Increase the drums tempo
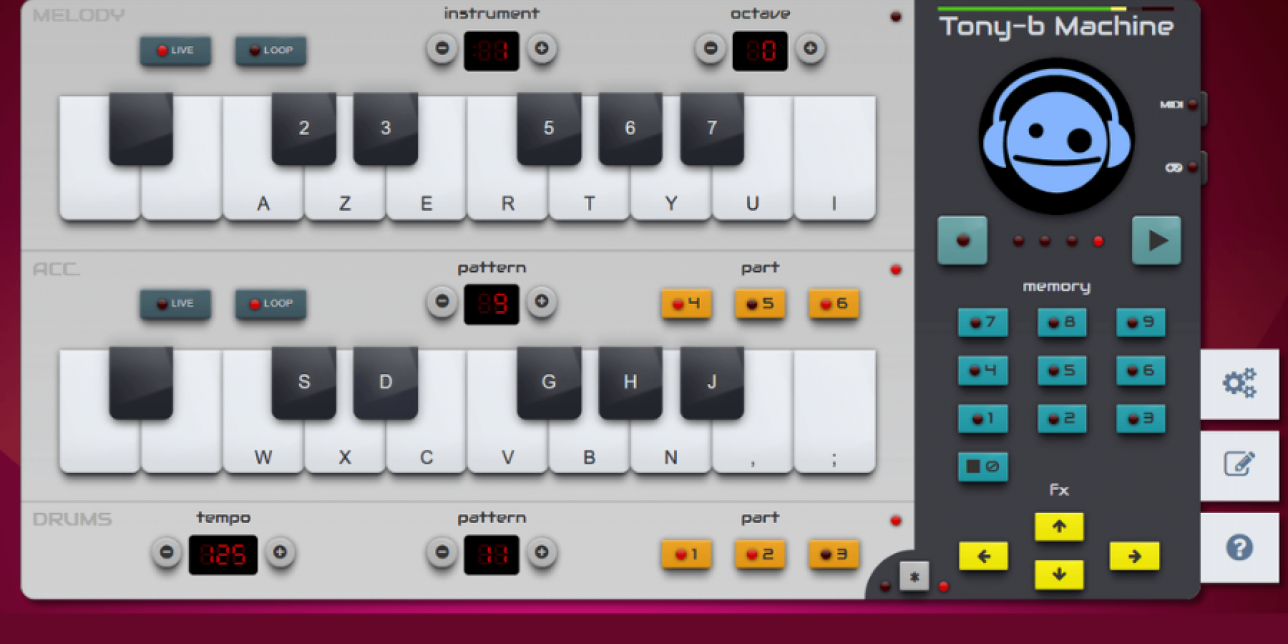Viewport: 1288px width, 644px height. click(280, 553)
